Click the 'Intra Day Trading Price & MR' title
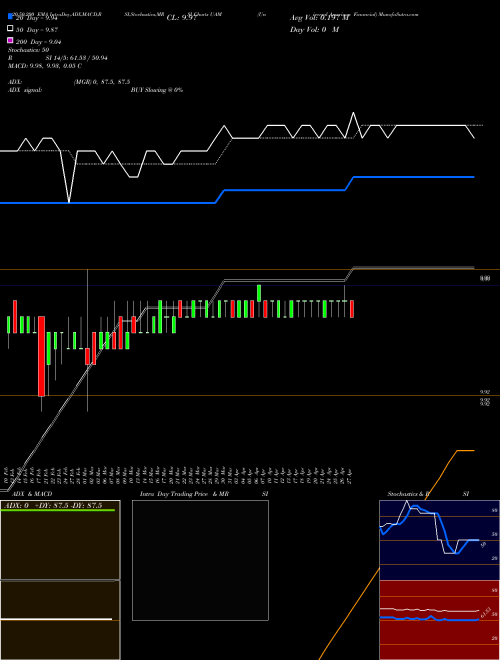 click(x=184, y=494)
